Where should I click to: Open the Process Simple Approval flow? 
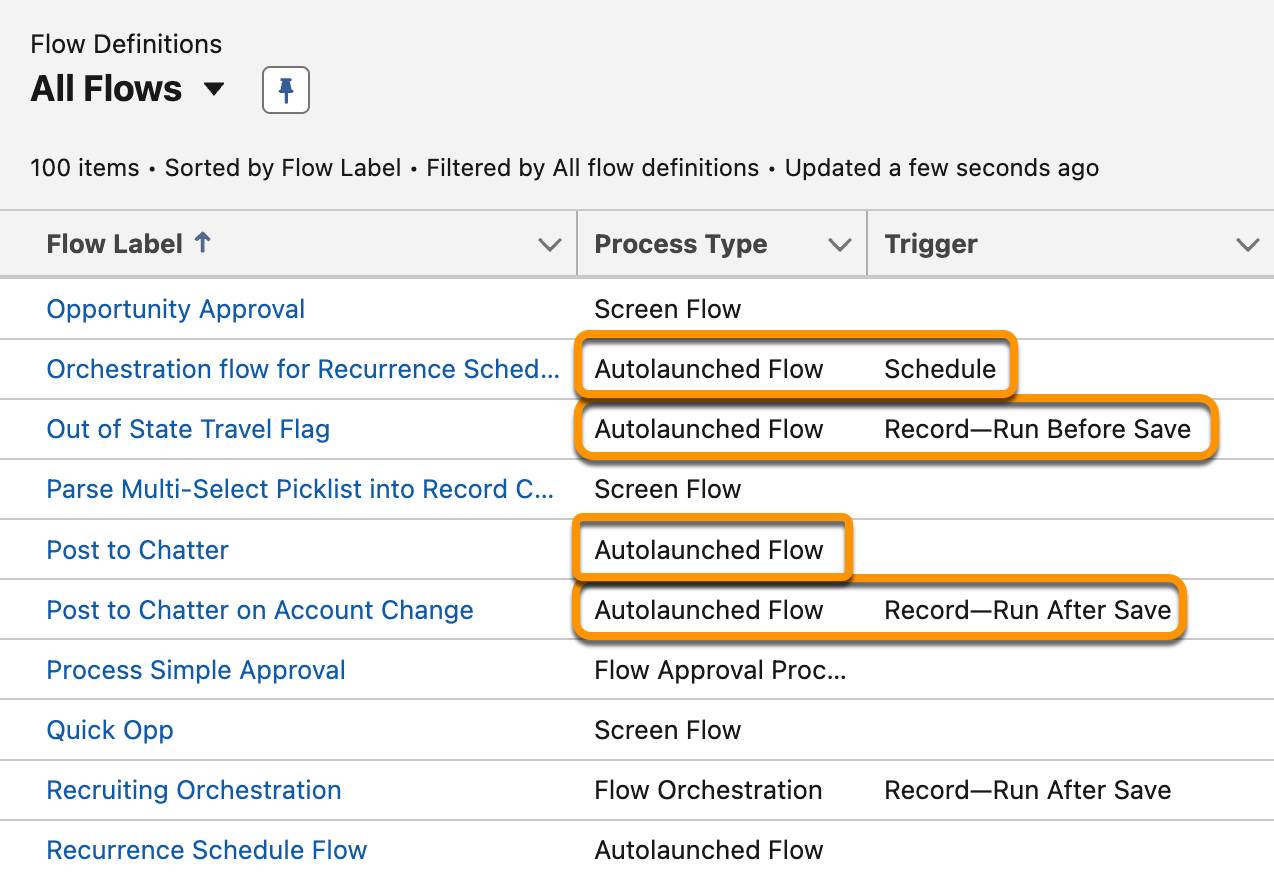pos(196,670)
